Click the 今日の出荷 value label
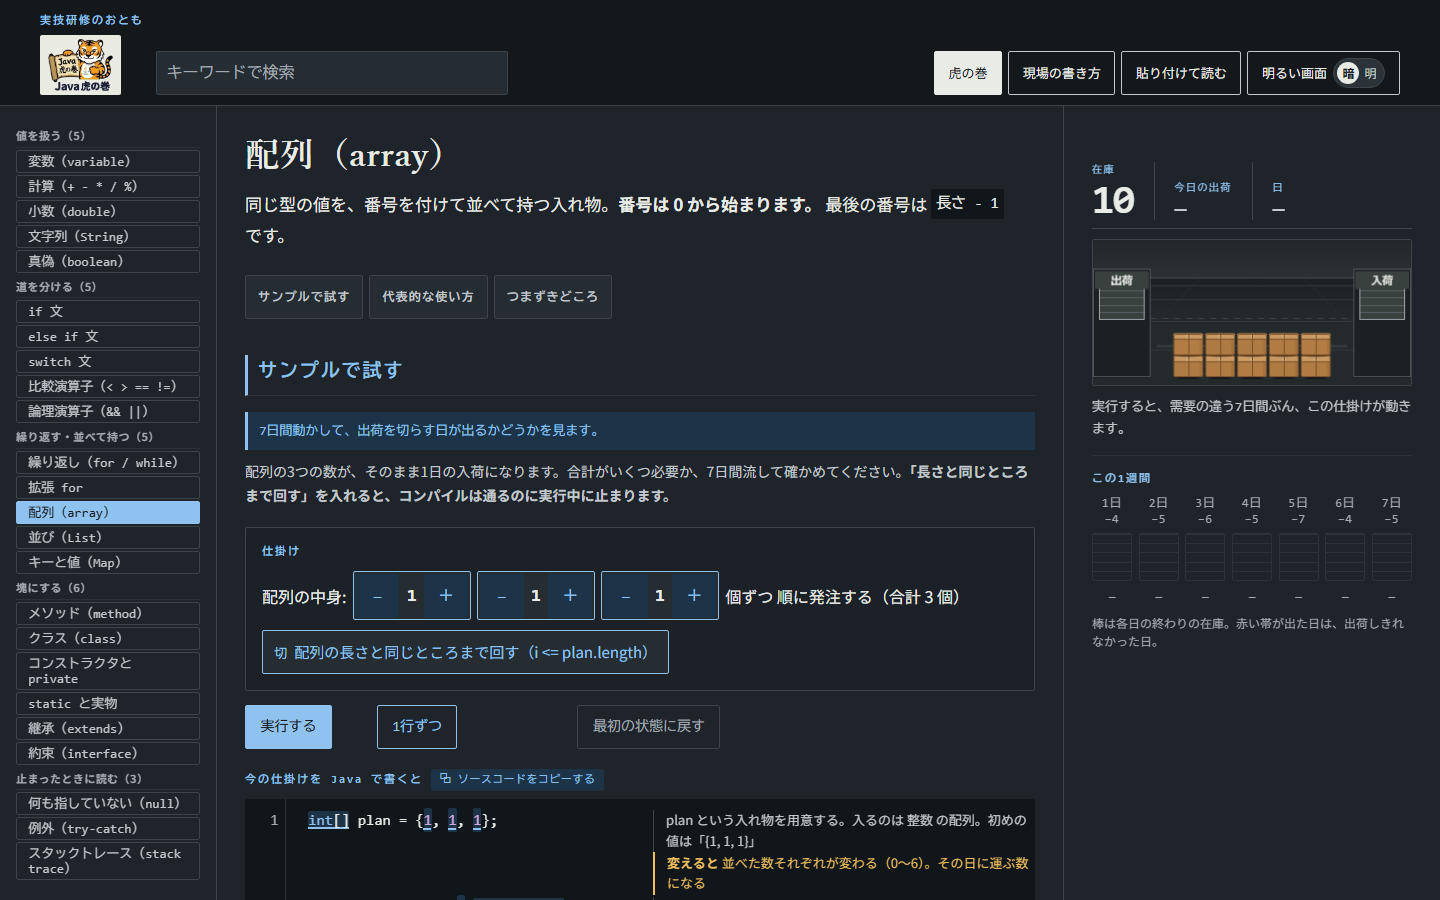The image size is (1440, 900). coord(1202,187)
